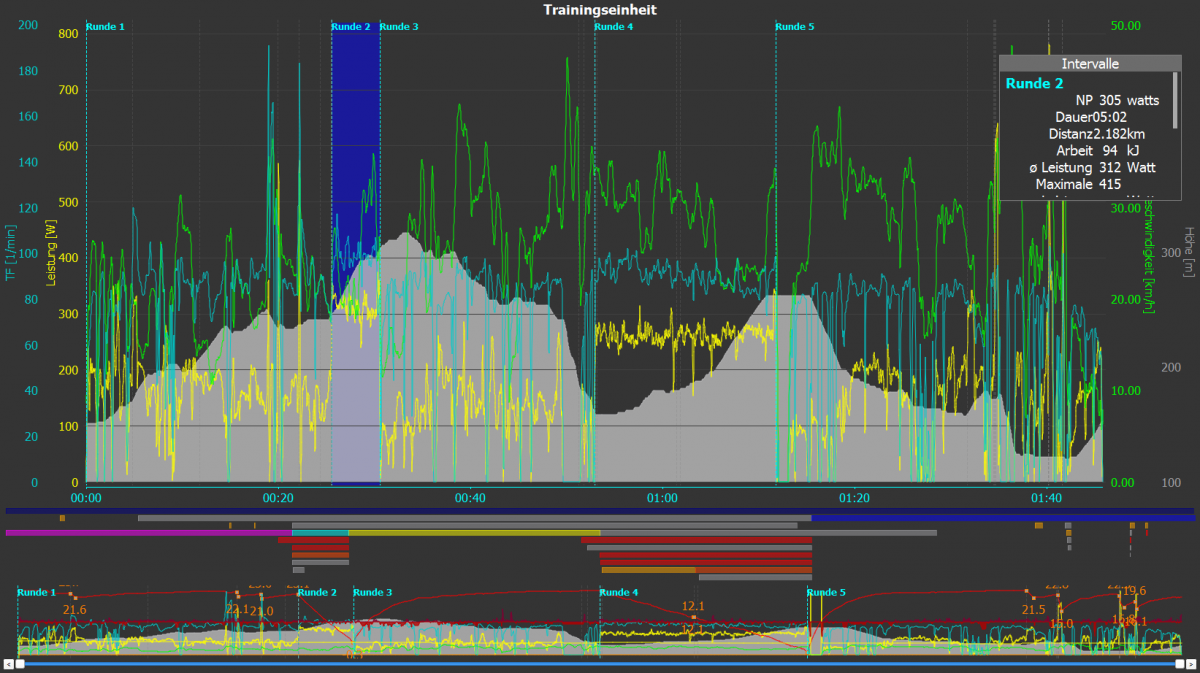Click the Intervalle panel header

point(1090,63)
